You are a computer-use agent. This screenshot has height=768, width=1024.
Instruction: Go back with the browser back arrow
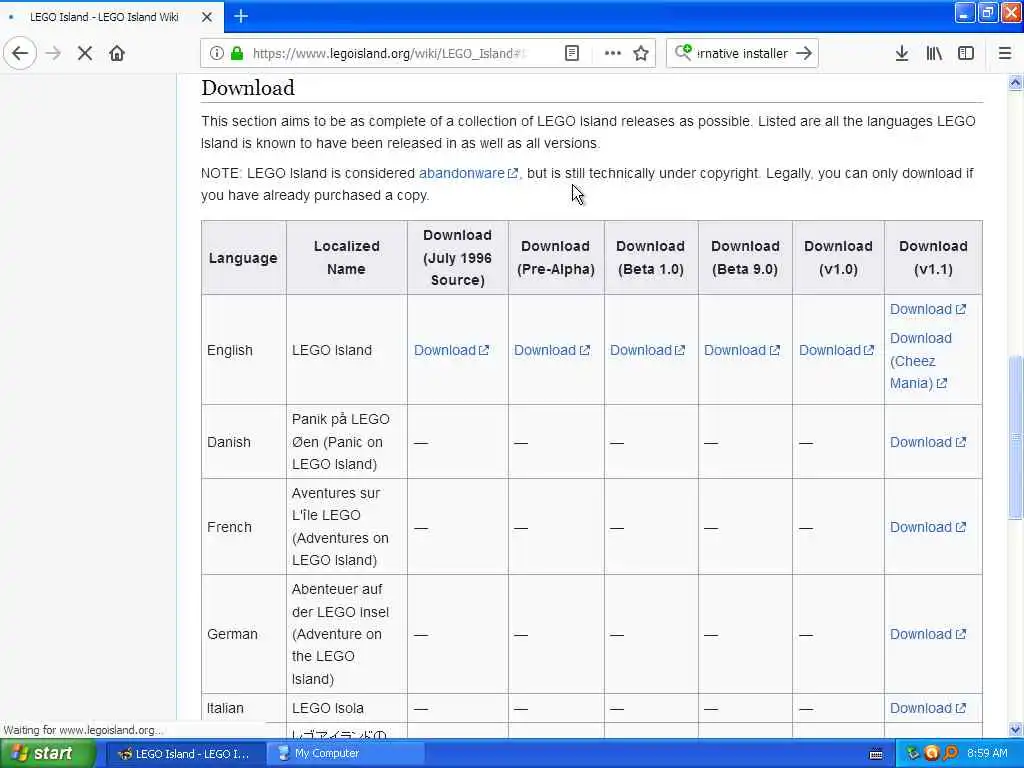point(20,54)
